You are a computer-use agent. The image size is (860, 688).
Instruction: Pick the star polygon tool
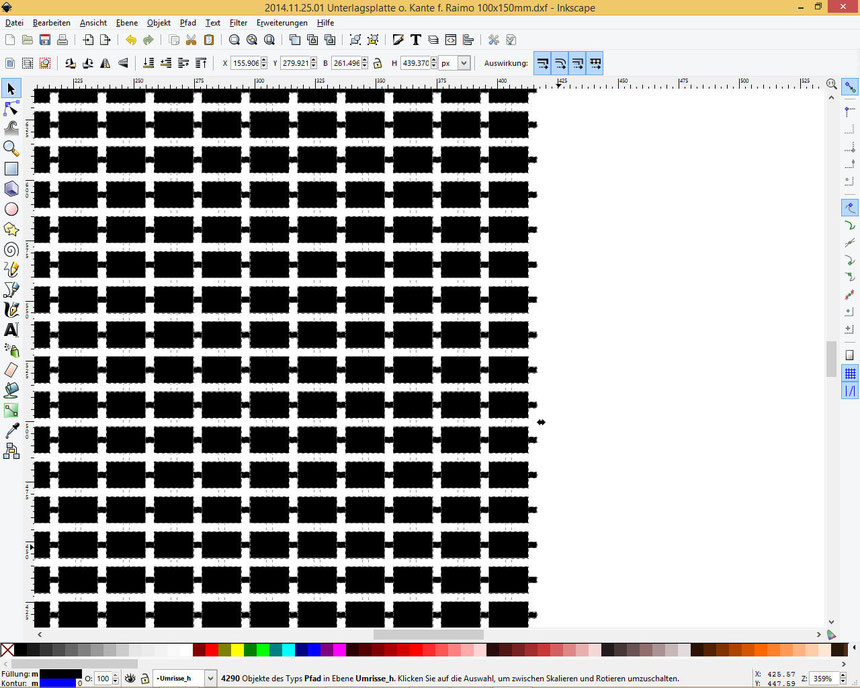(11, 229)
